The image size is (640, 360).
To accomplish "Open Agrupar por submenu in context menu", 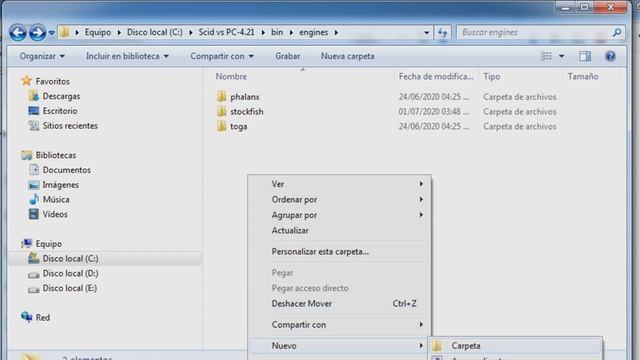I will (339, 215).
